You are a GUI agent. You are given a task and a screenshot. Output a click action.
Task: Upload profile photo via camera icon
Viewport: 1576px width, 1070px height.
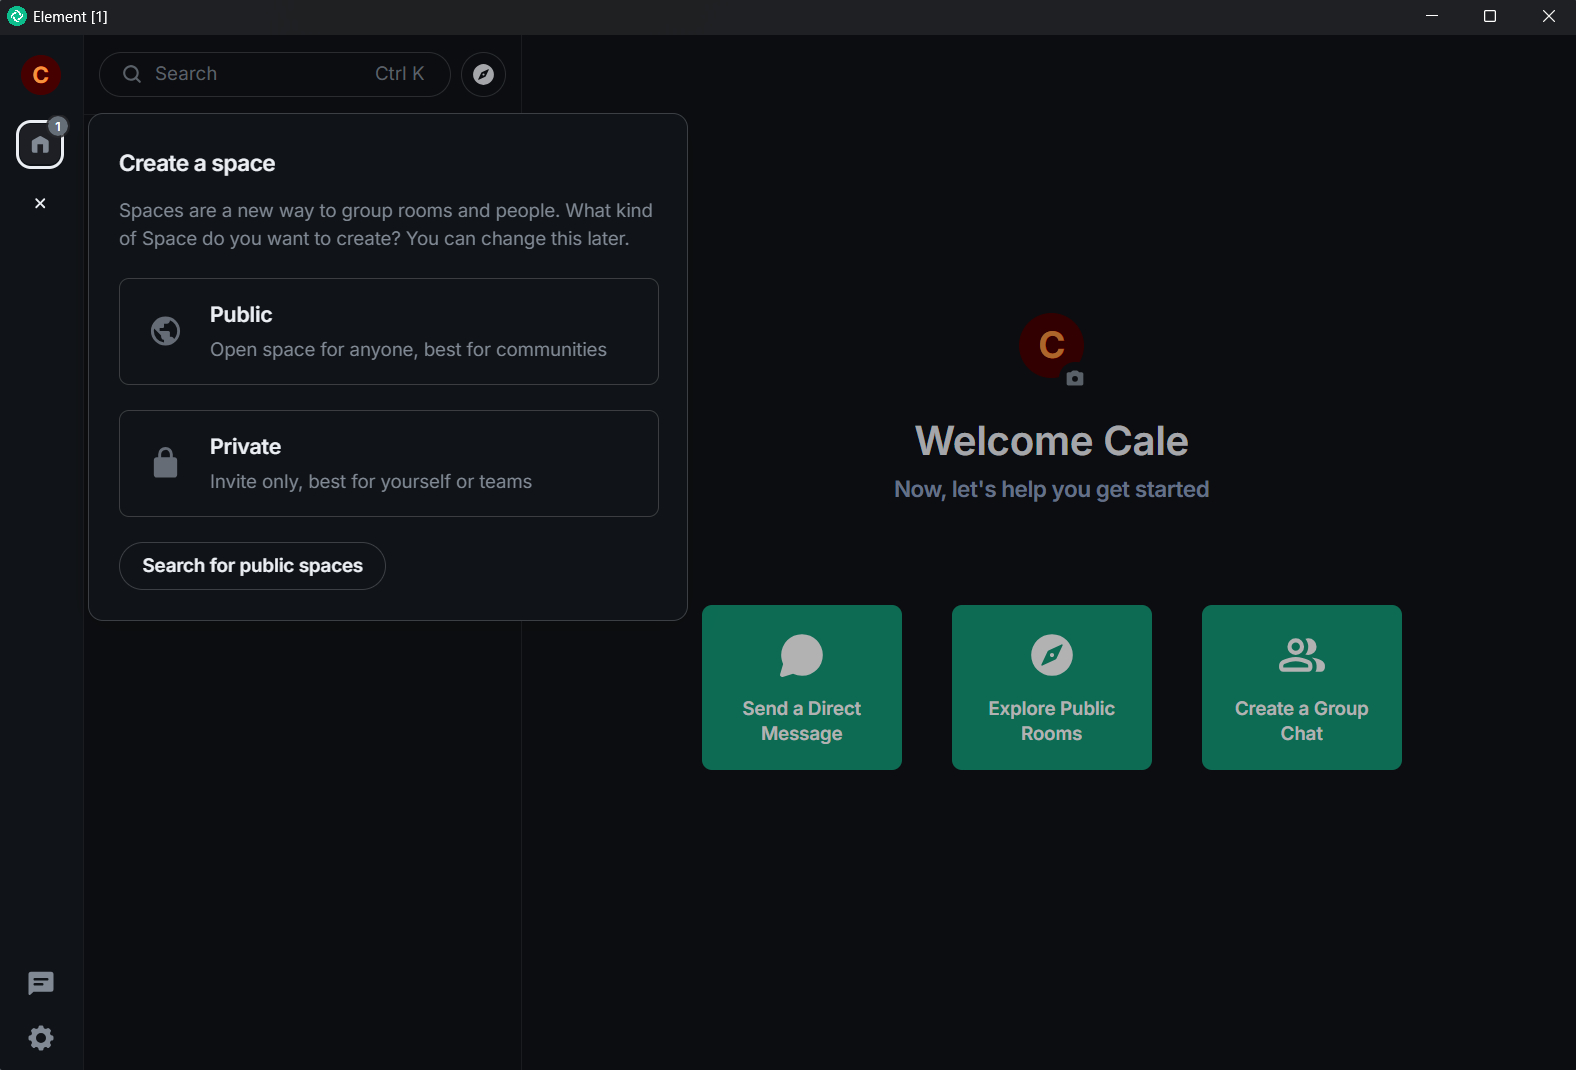point(1075,378)
